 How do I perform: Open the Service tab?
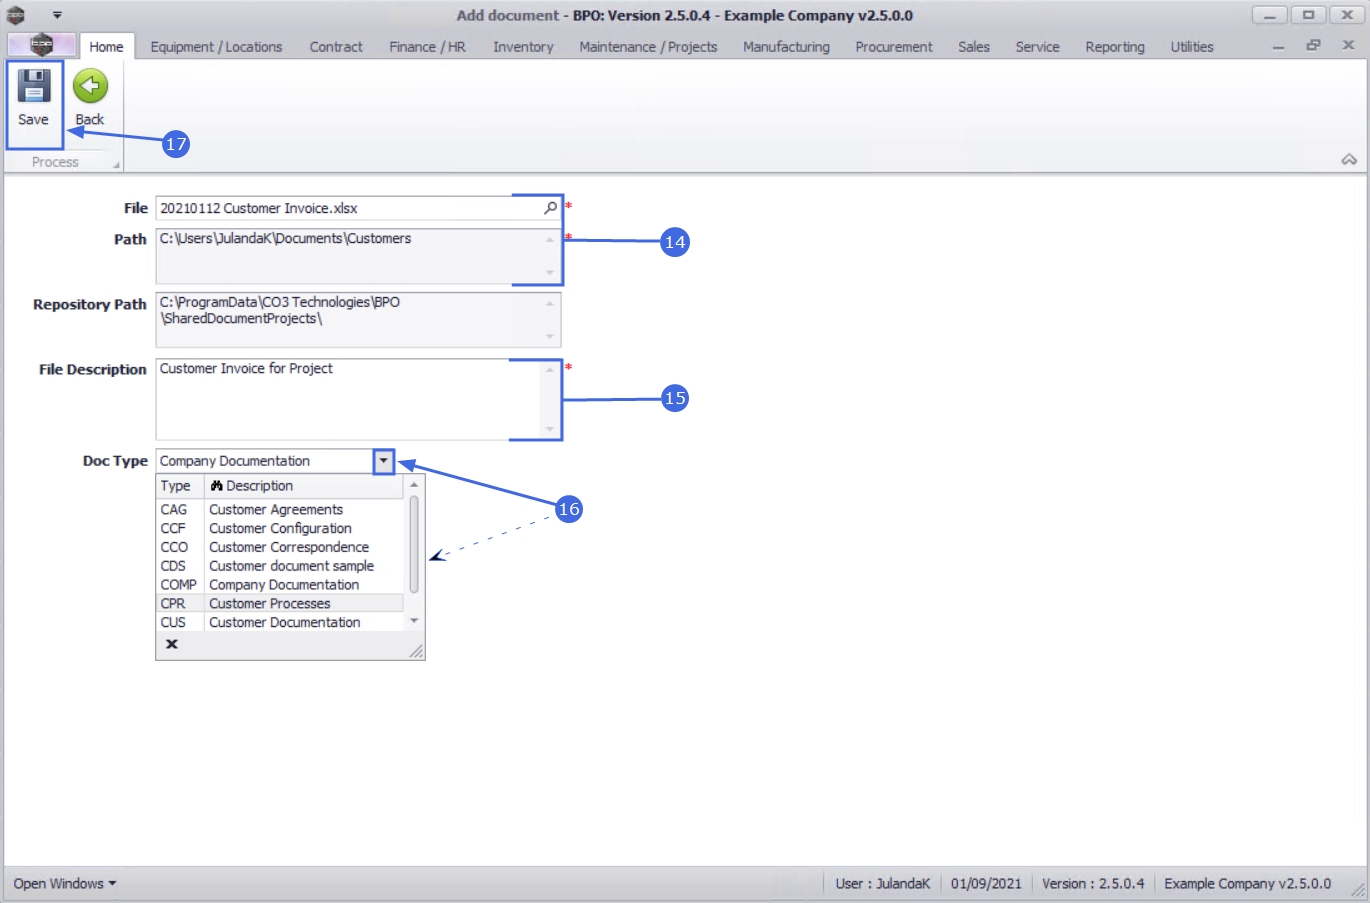coord(1037,47)
